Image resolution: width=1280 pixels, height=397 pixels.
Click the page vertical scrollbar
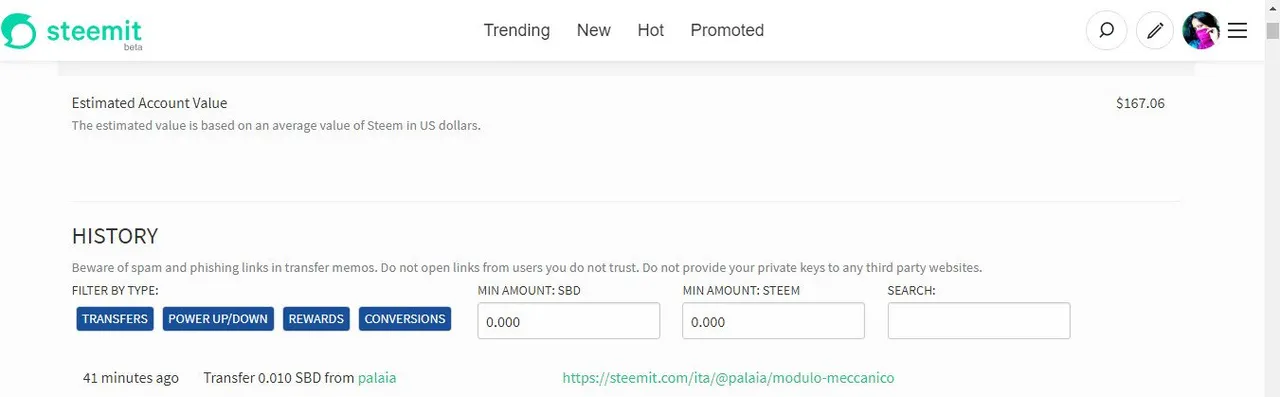(1272, 200)
